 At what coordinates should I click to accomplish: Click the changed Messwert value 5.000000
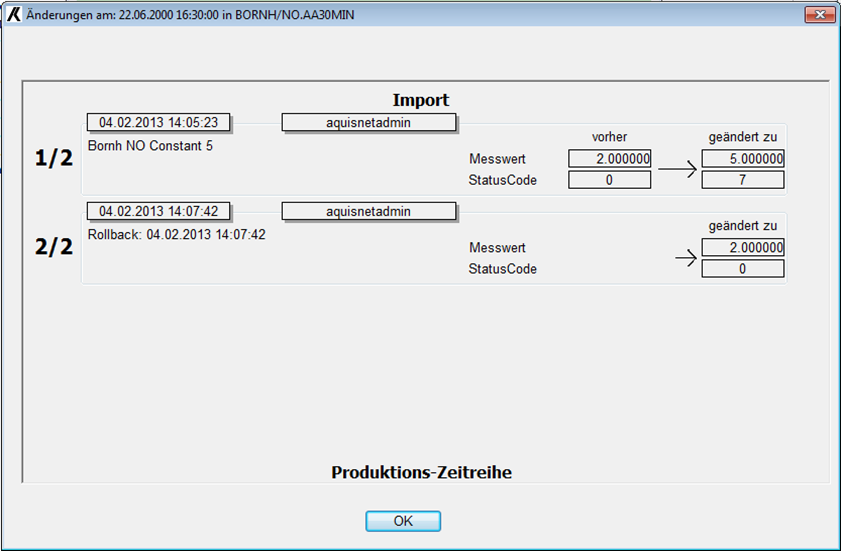(742, 159)
